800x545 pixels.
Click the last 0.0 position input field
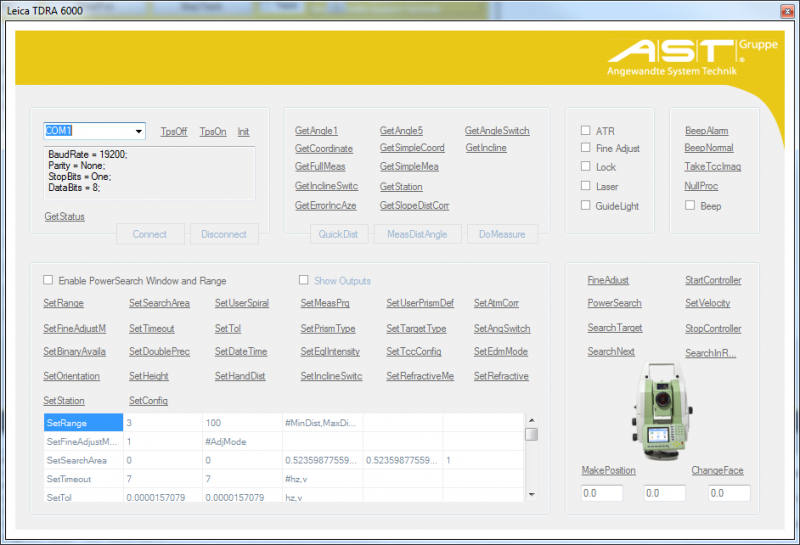pos(730,493)
